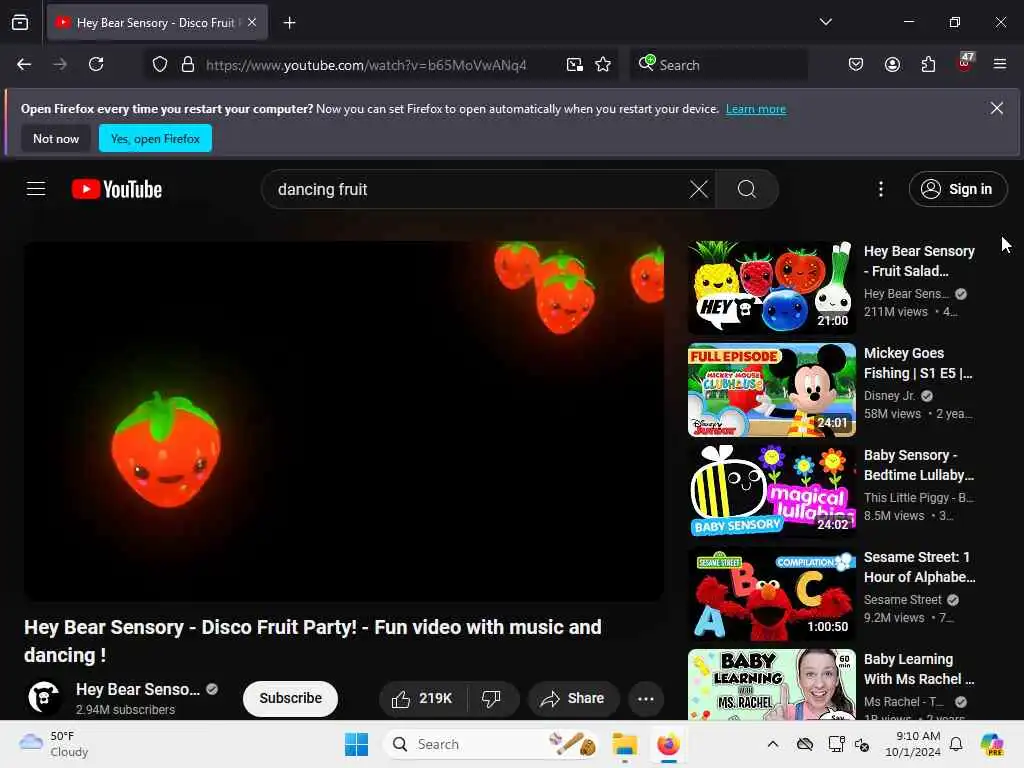Open a new browser tab
The height and width of the screenshot is (768, 1024).
point(289,23)
